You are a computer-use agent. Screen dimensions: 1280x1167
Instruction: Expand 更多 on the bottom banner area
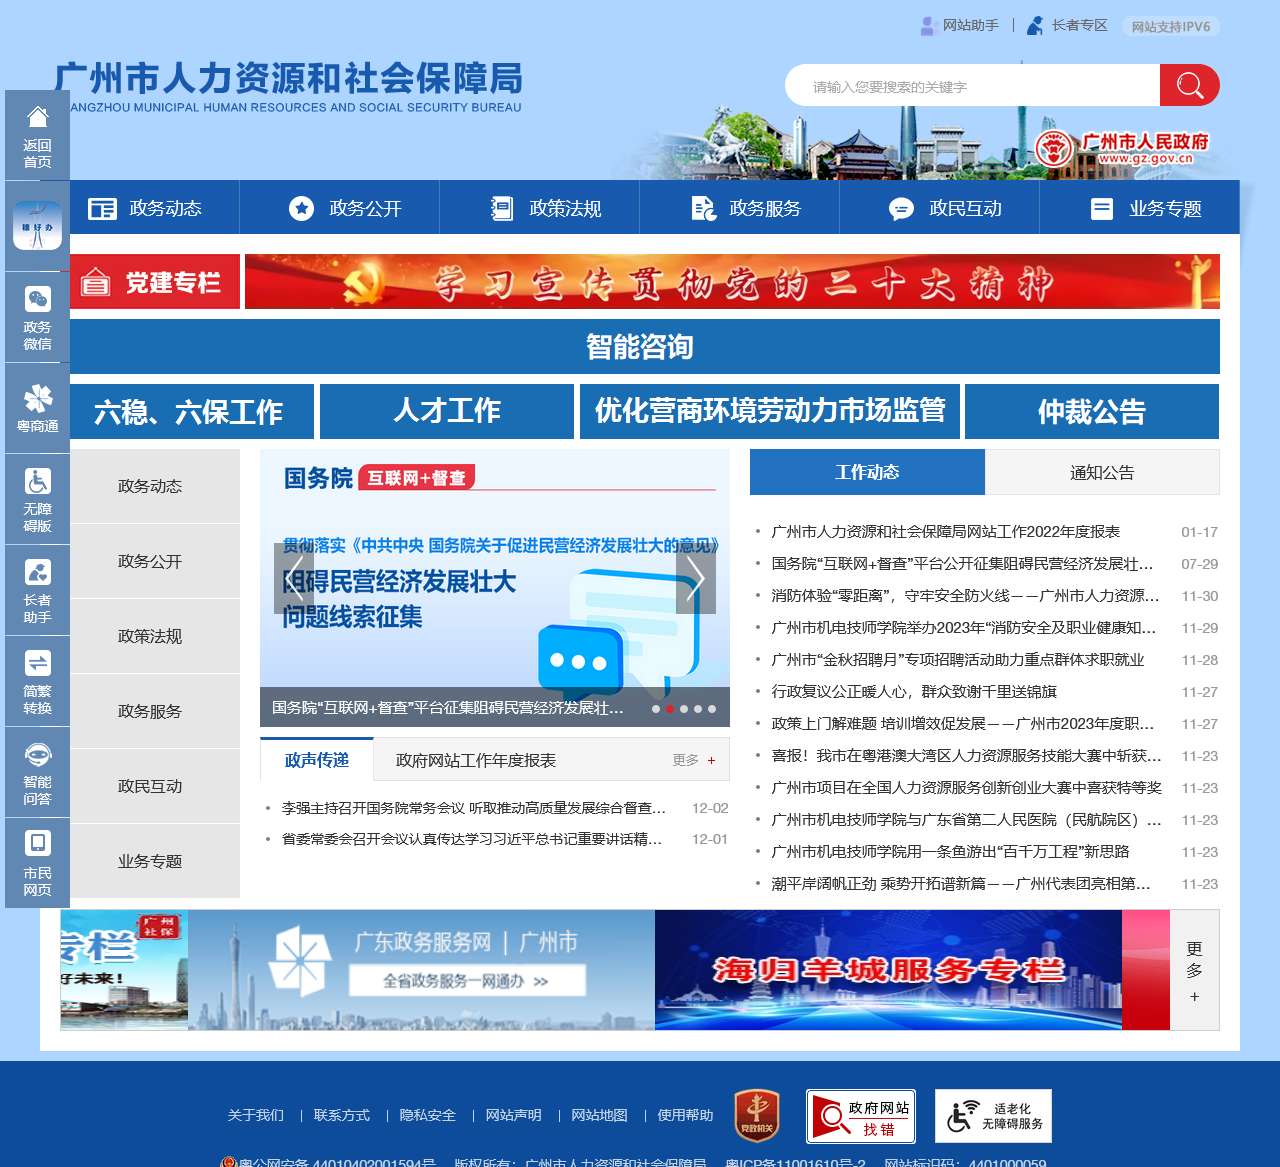tap(1194, 969)
